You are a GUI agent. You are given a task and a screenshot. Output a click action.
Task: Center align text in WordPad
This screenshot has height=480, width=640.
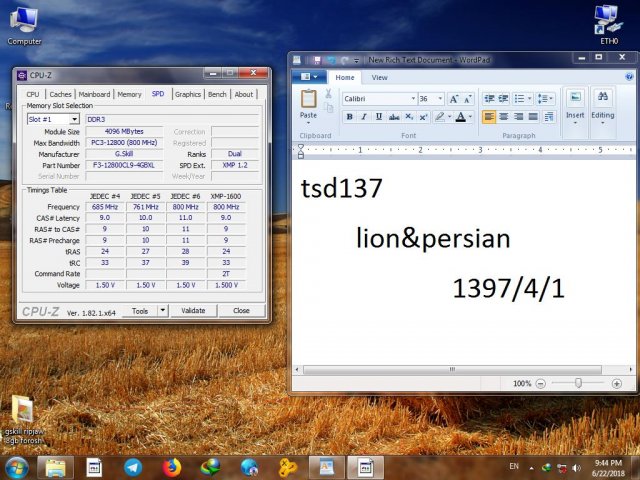coord(503,117)
